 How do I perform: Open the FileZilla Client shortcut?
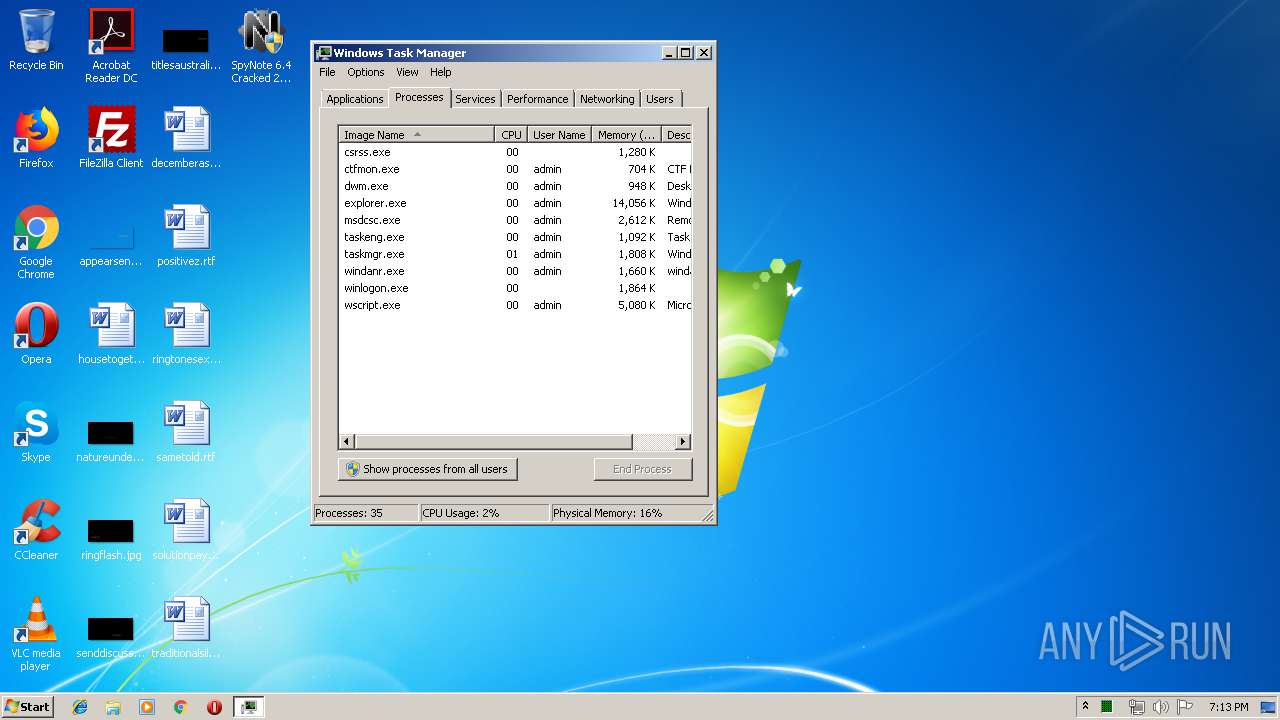[x=111, y=138]
